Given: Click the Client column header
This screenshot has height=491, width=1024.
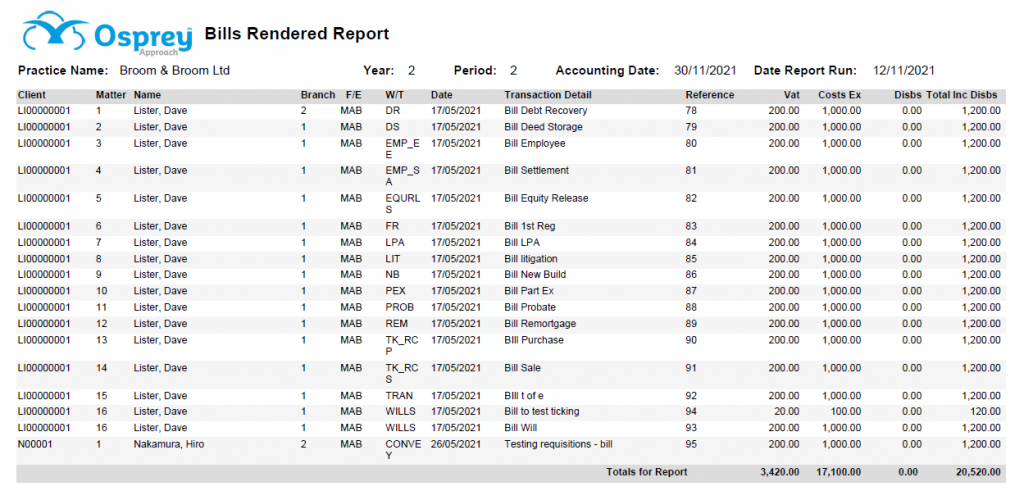Looking at the screenshot, I should point(32,95).
